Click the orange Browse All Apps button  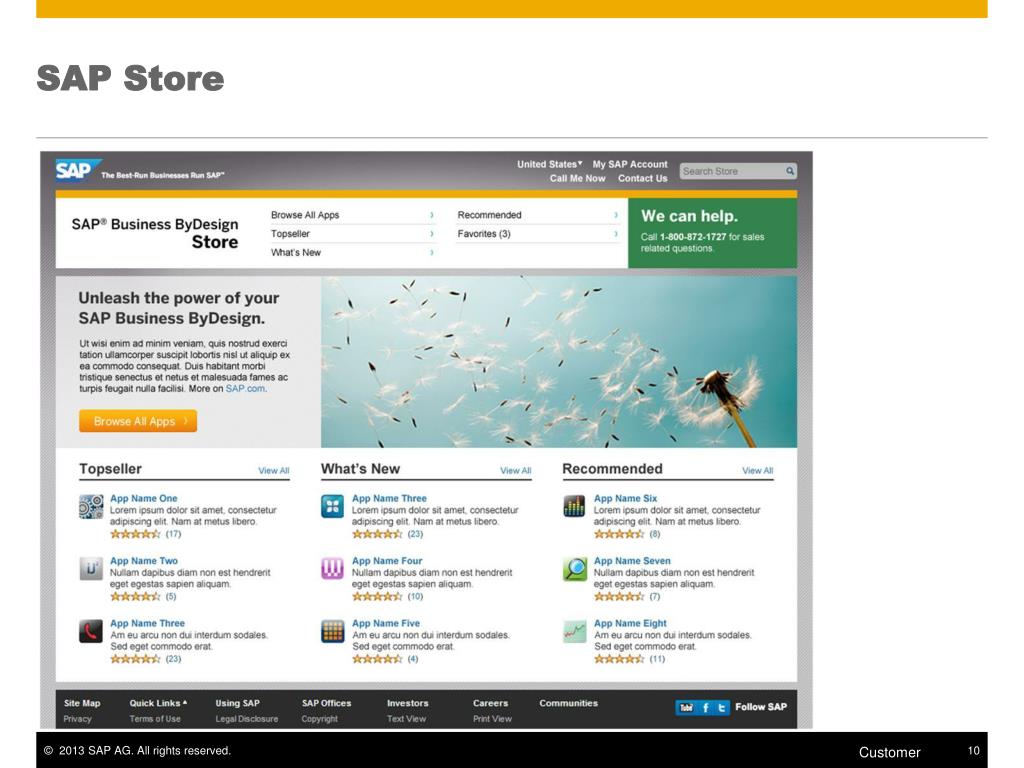point(138,421)
